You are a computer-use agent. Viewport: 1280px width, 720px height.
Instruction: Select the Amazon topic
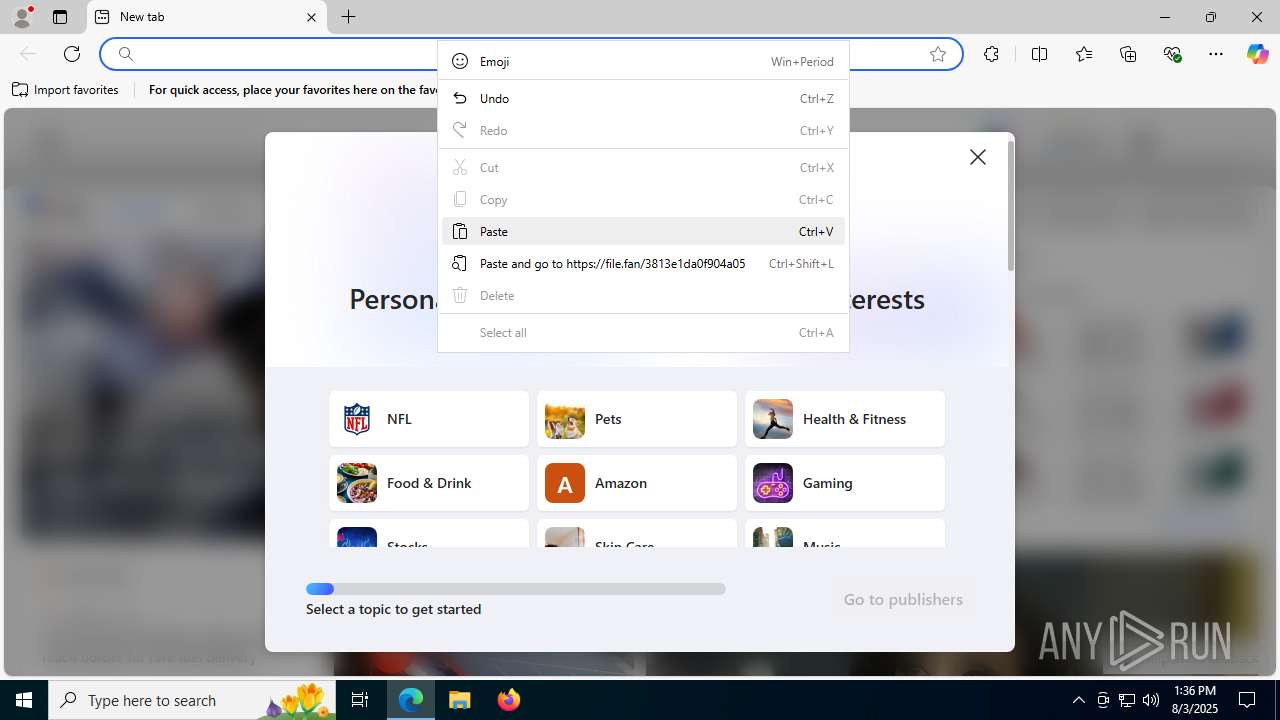637,483
